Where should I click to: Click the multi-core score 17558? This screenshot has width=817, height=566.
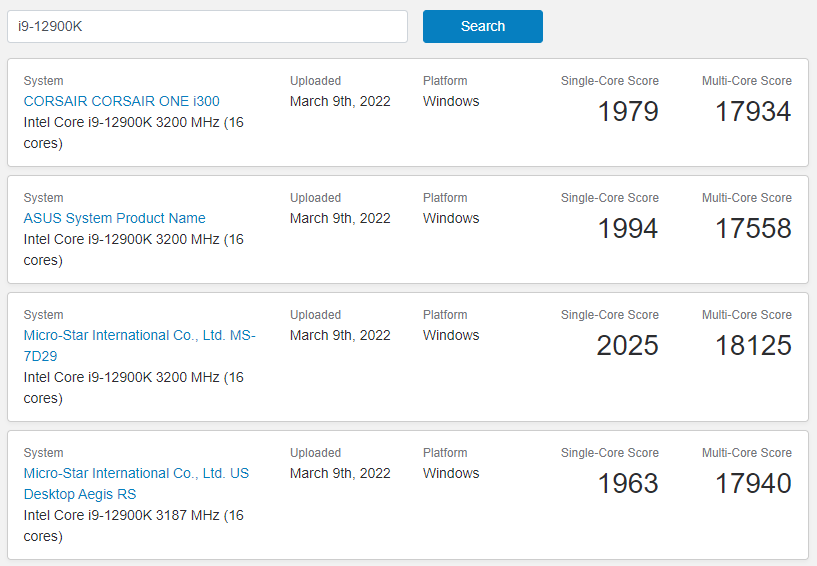[753, 228]
